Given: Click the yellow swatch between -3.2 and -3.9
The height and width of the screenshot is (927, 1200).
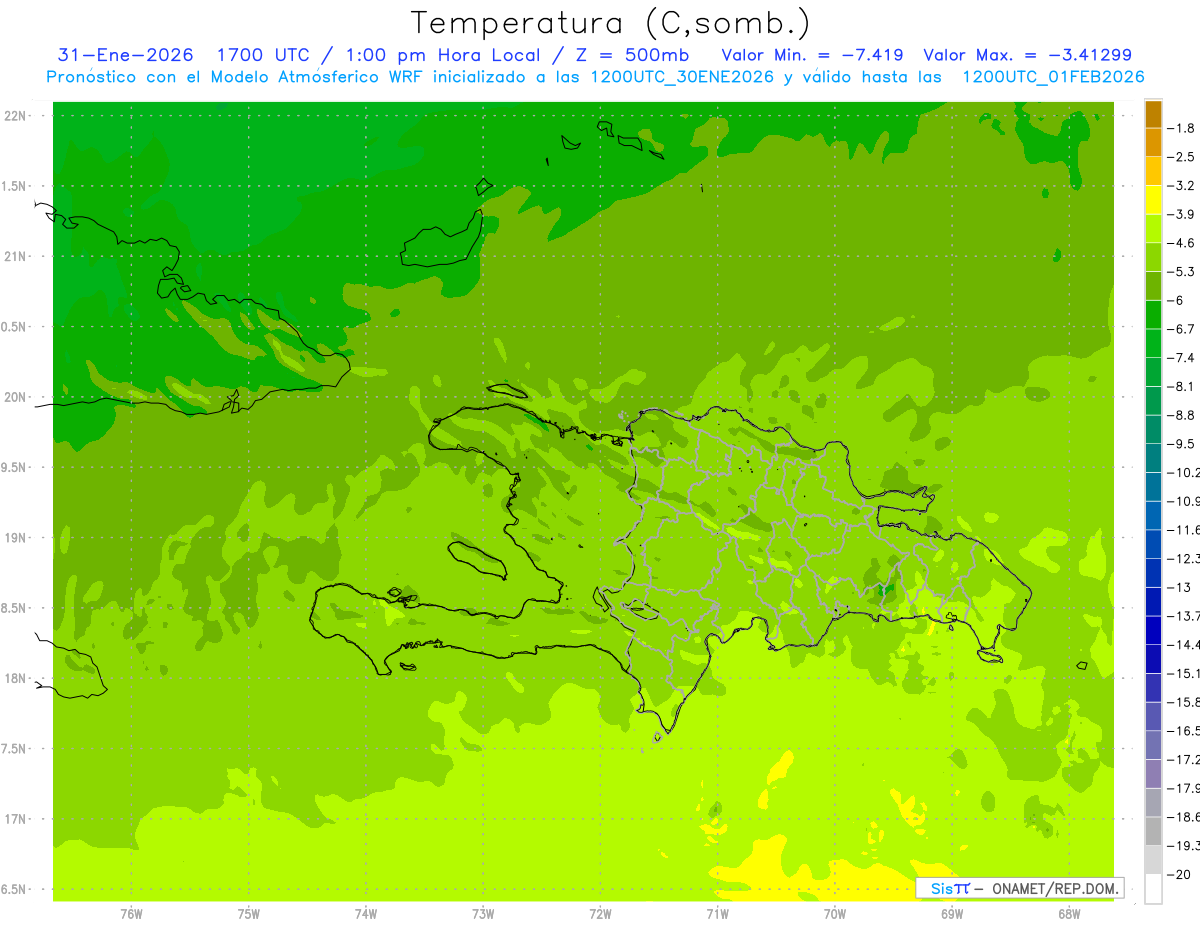Looking at the screenshot, I should pos(1153,200).
